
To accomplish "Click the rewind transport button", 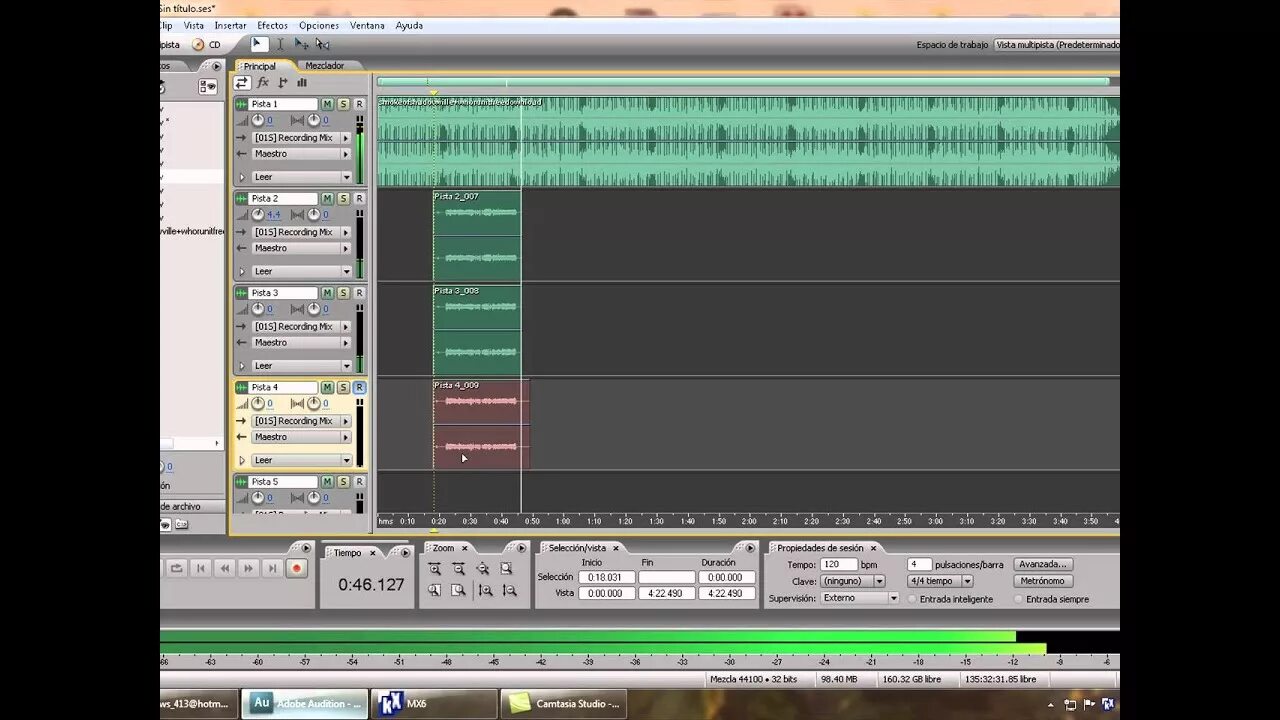I will (224, 568).
